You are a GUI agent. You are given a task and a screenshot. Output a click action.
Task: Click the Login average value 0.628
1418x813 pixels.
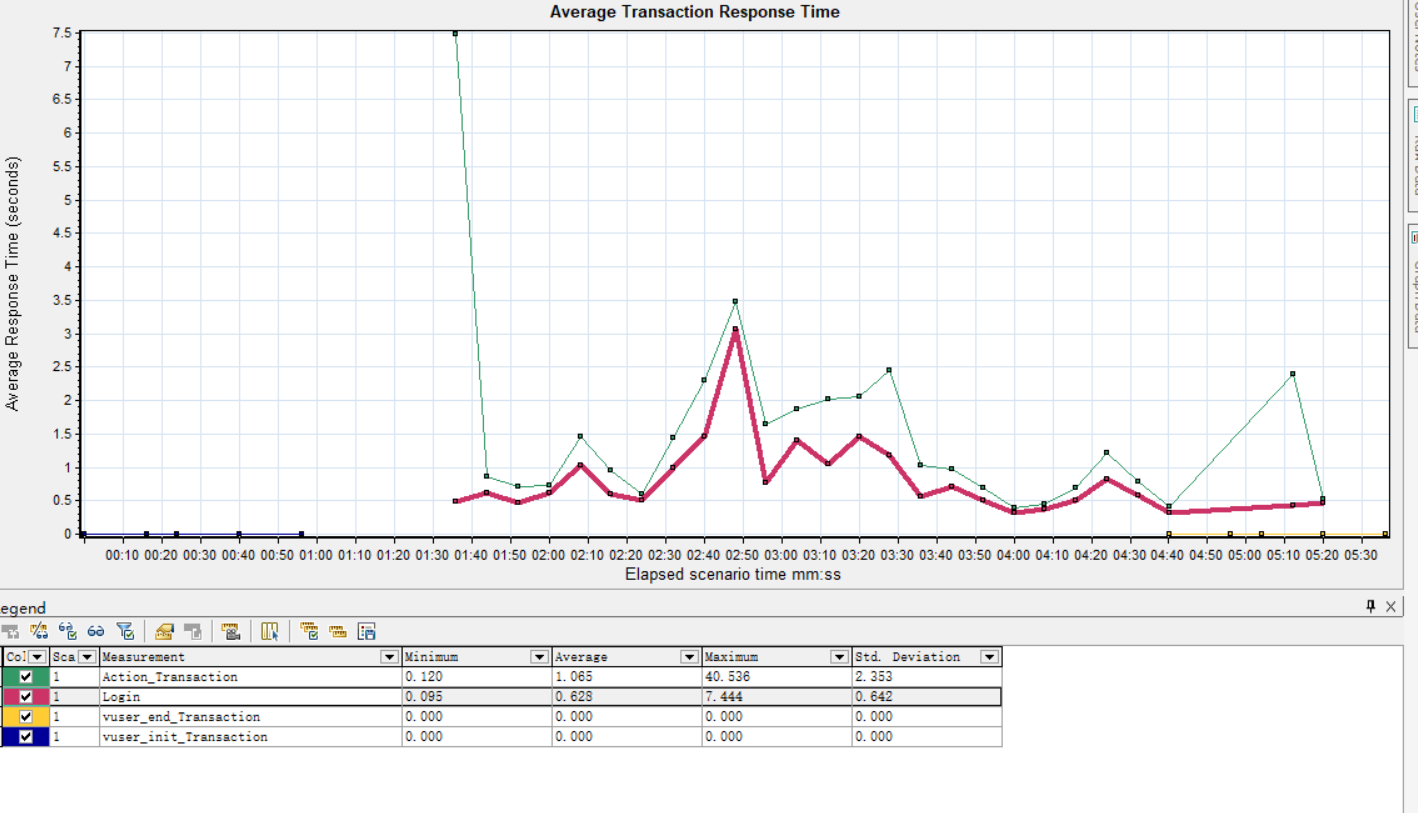[x=573, y=697]
